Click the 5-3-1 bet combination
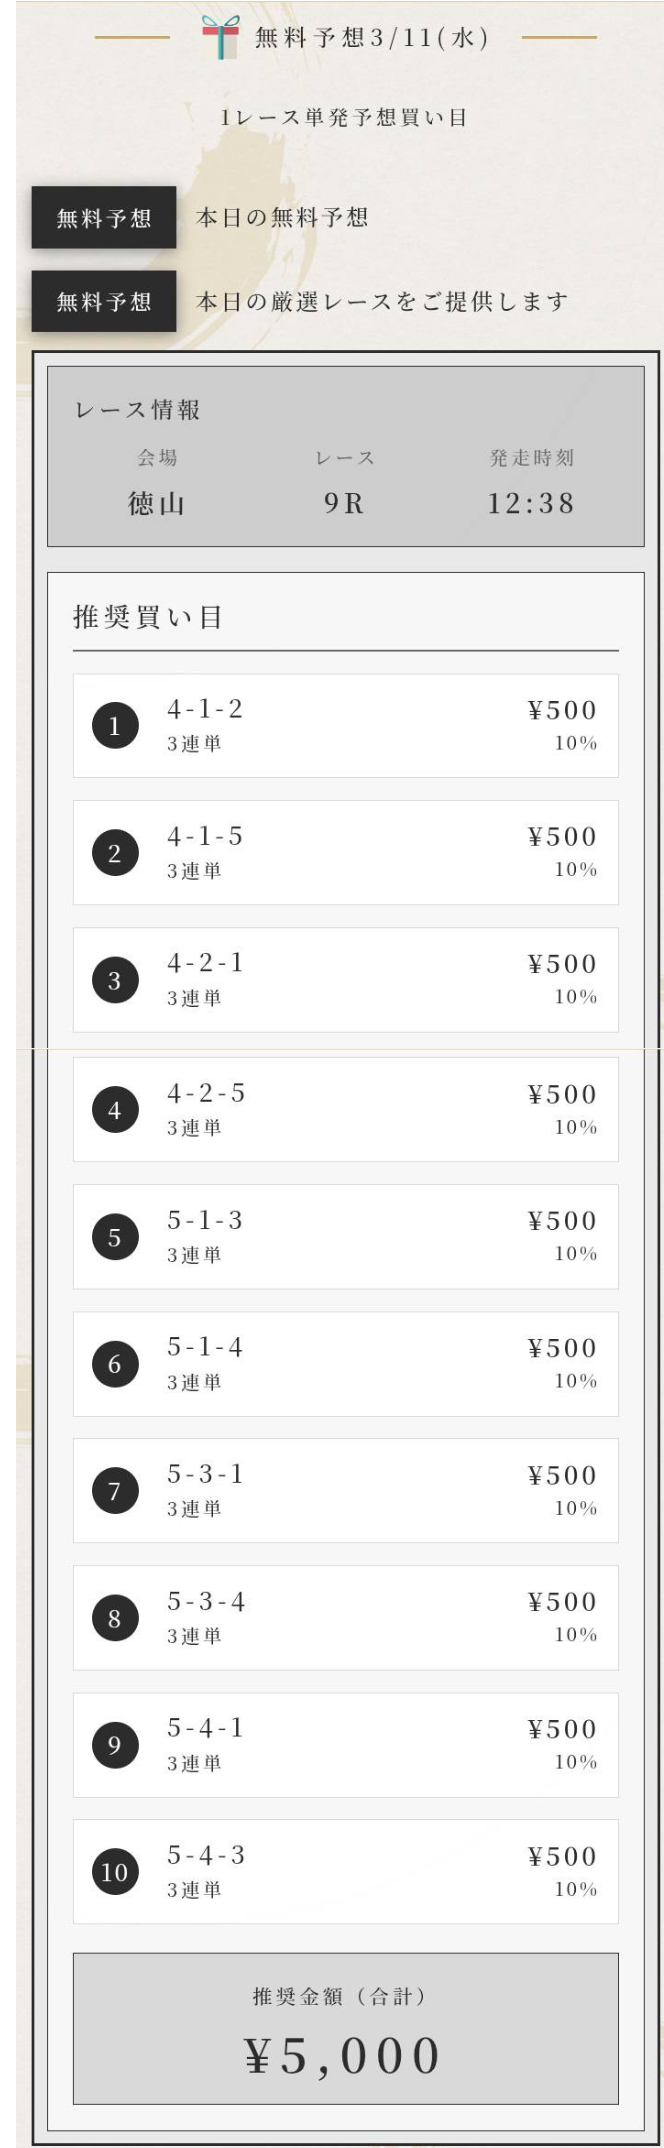 click(205, 1475)
